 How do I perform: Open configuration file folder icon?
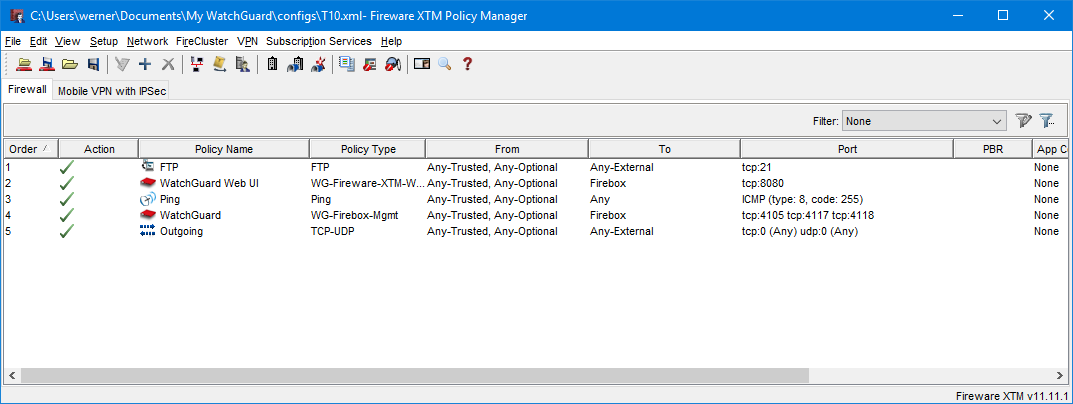coord(70,64)
